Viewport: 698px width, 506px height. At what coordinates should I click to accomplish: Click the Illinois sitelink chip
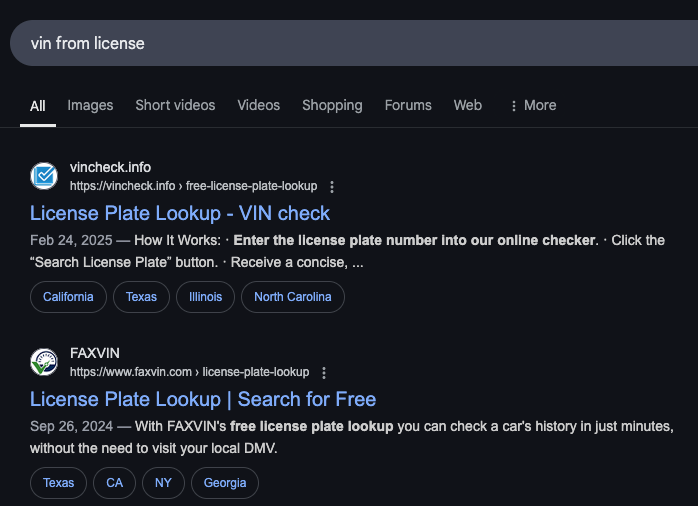[x=205, y=297]
